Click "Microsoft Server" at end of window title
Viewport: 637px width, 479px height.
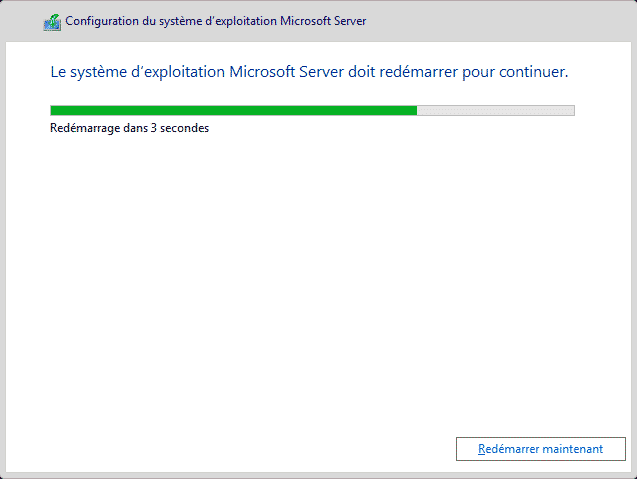[337, 21]
